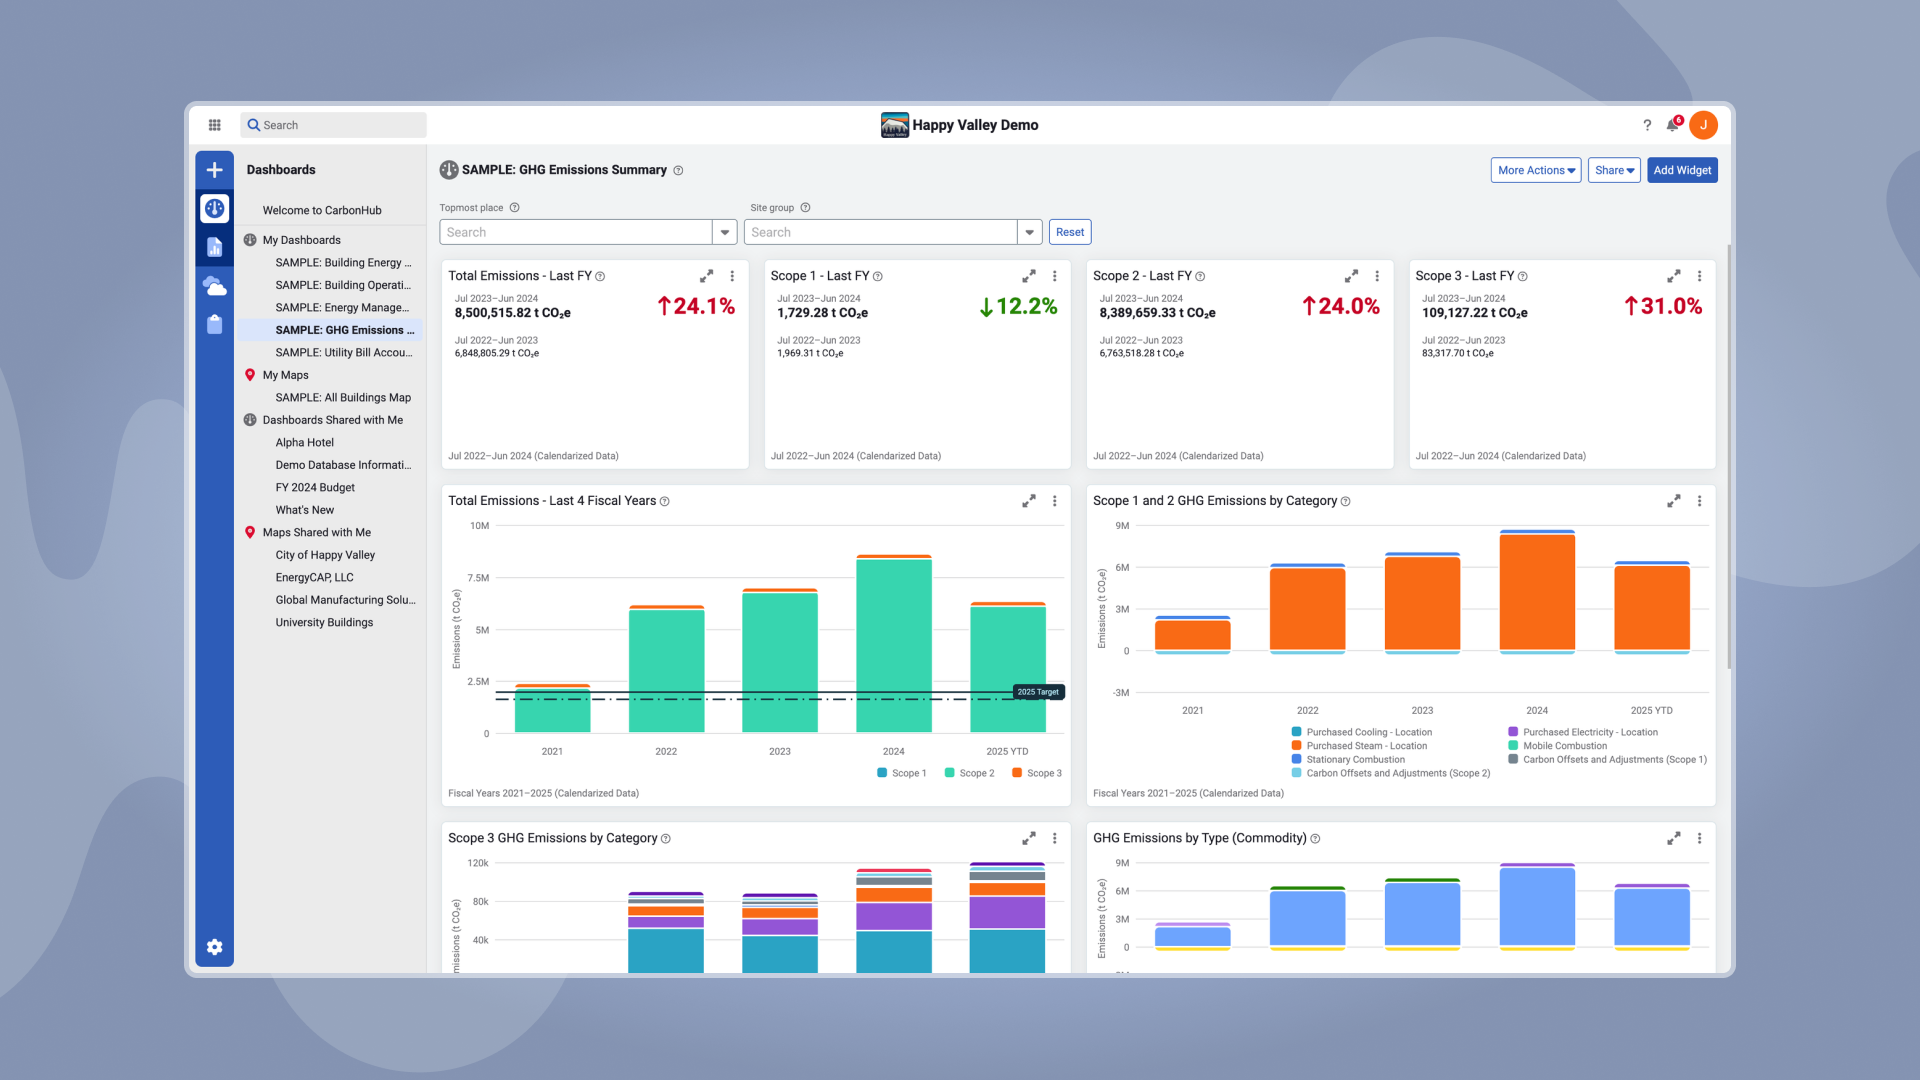This screenshot has height=1080, width=1920.
Task: Open City of Happy Valley map
Action: (x=325, y=555)
